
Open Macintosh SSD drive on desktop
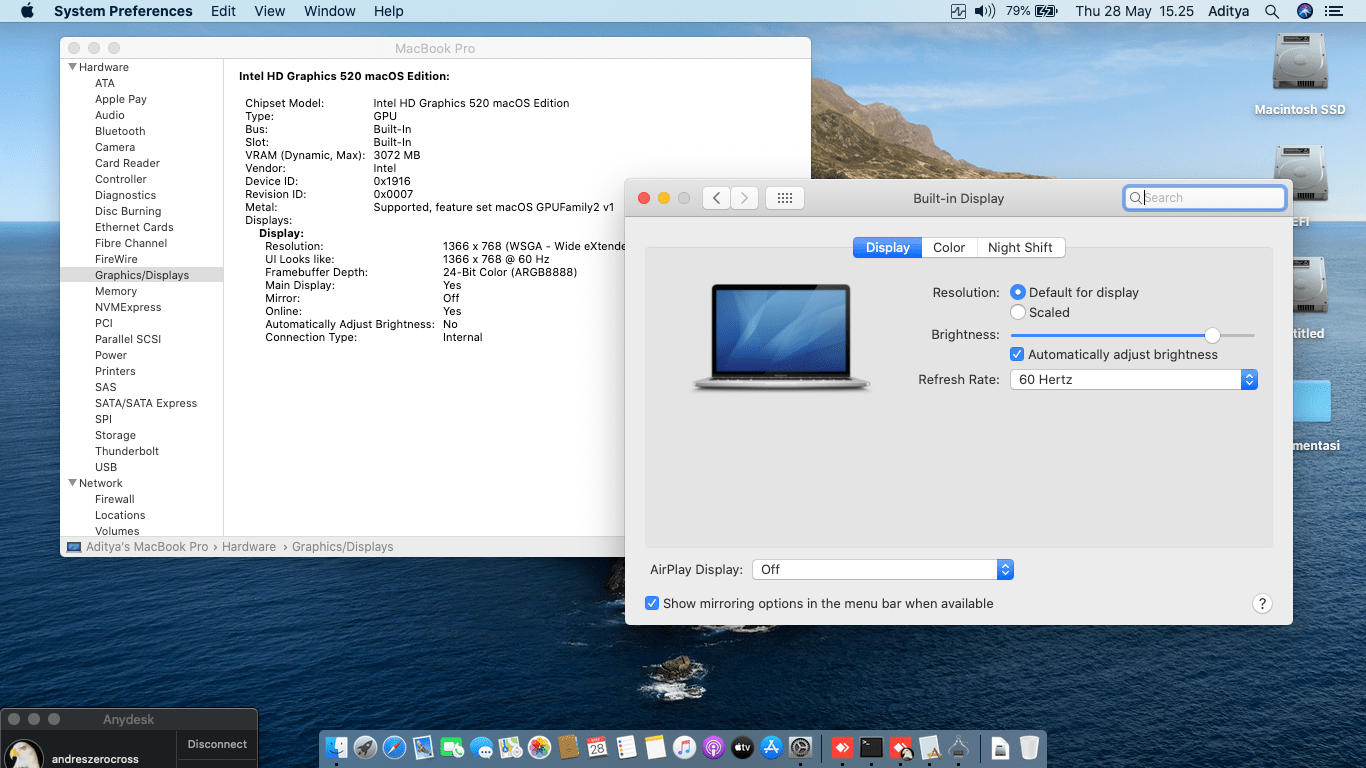point(1300,75)
